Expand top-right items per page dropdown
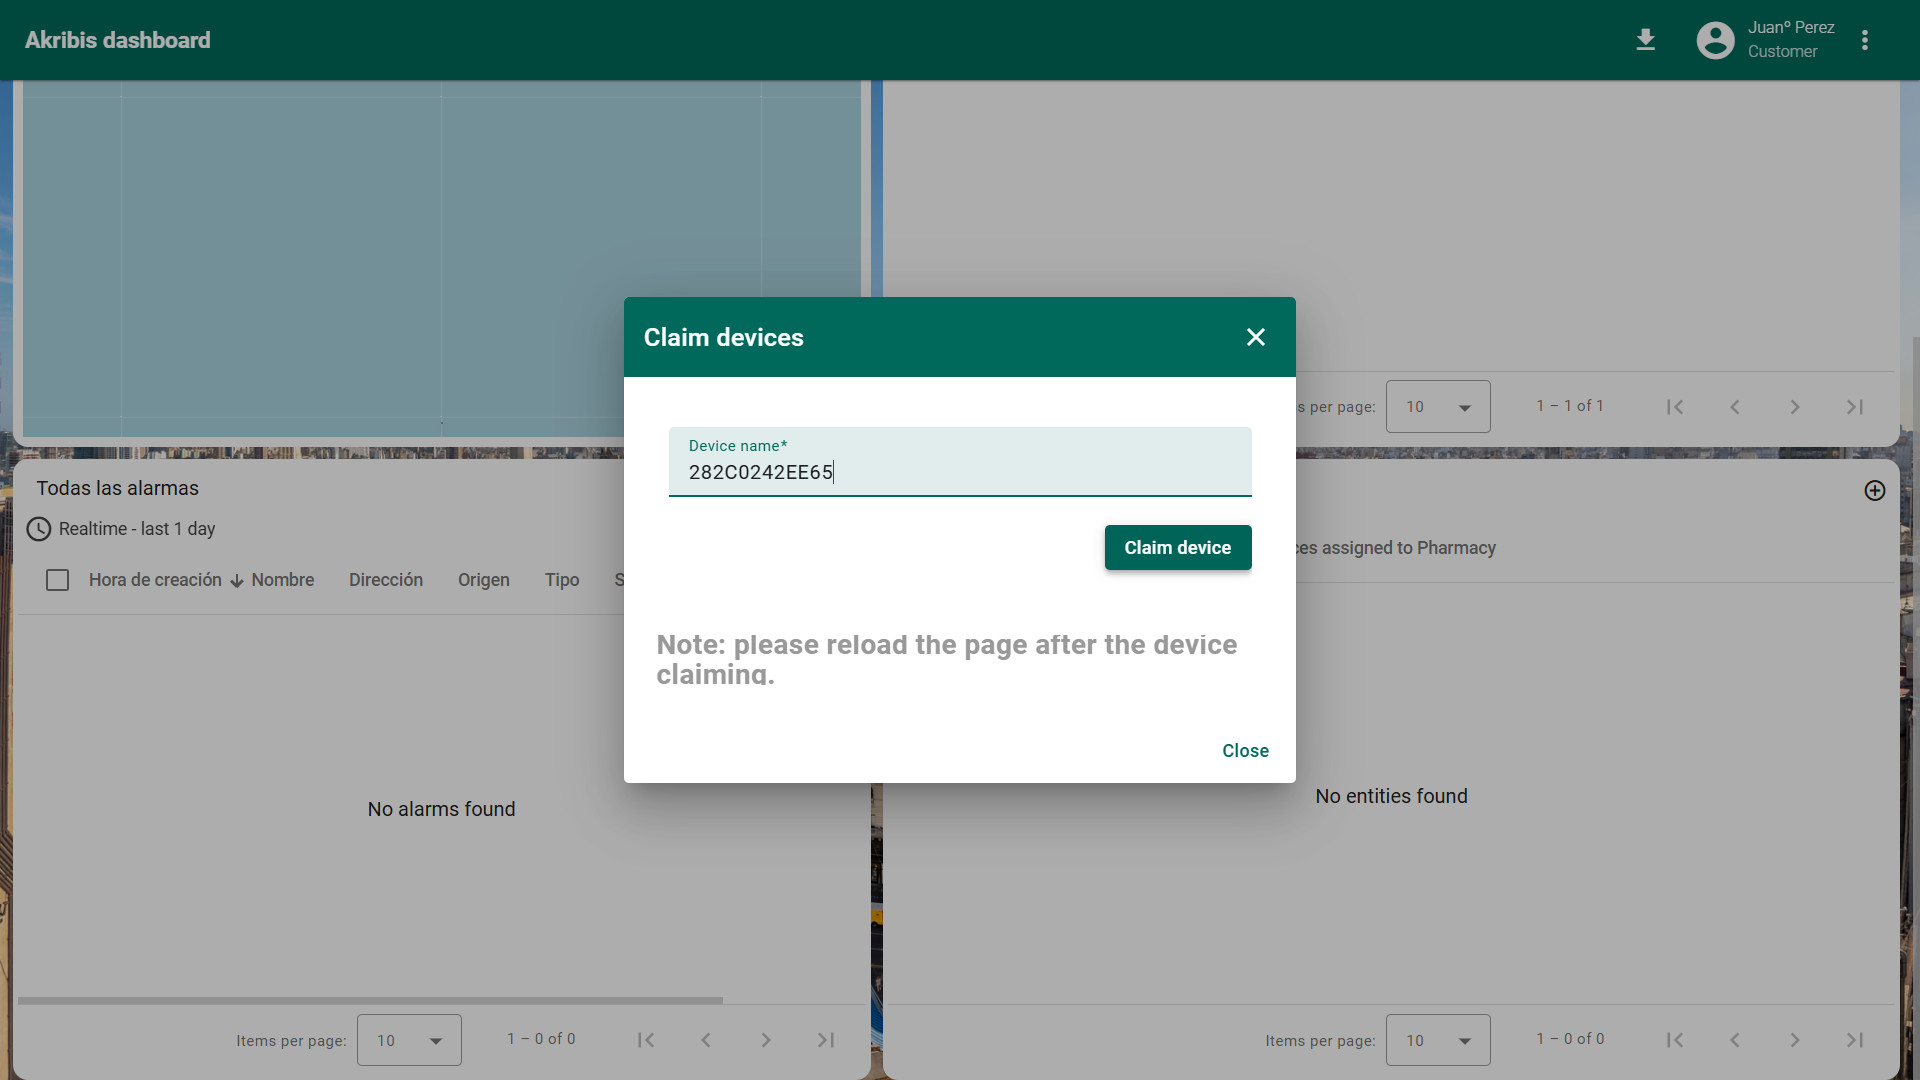Viewport: 1920px width, 1080px height. pyautogui.click(x=1438, y=407)
